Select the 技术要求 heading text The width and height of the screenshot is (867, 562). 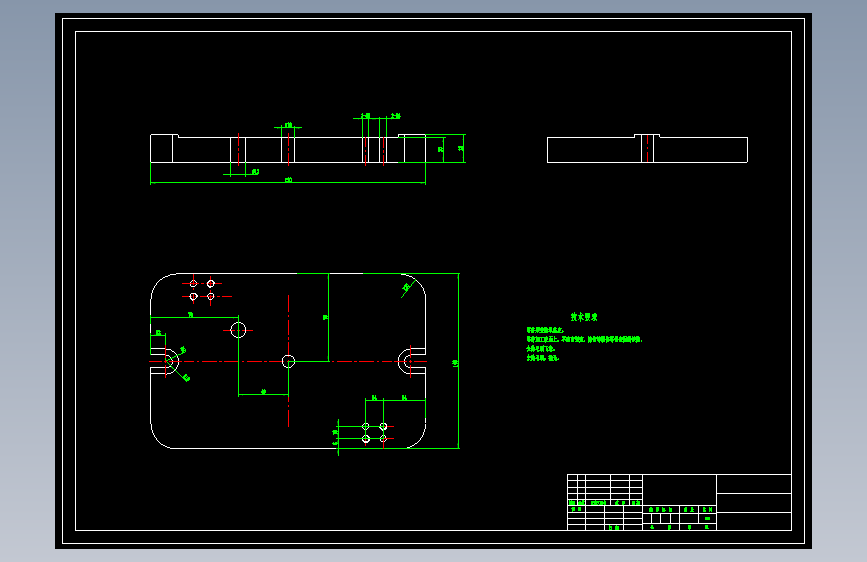tap(584, 317)
